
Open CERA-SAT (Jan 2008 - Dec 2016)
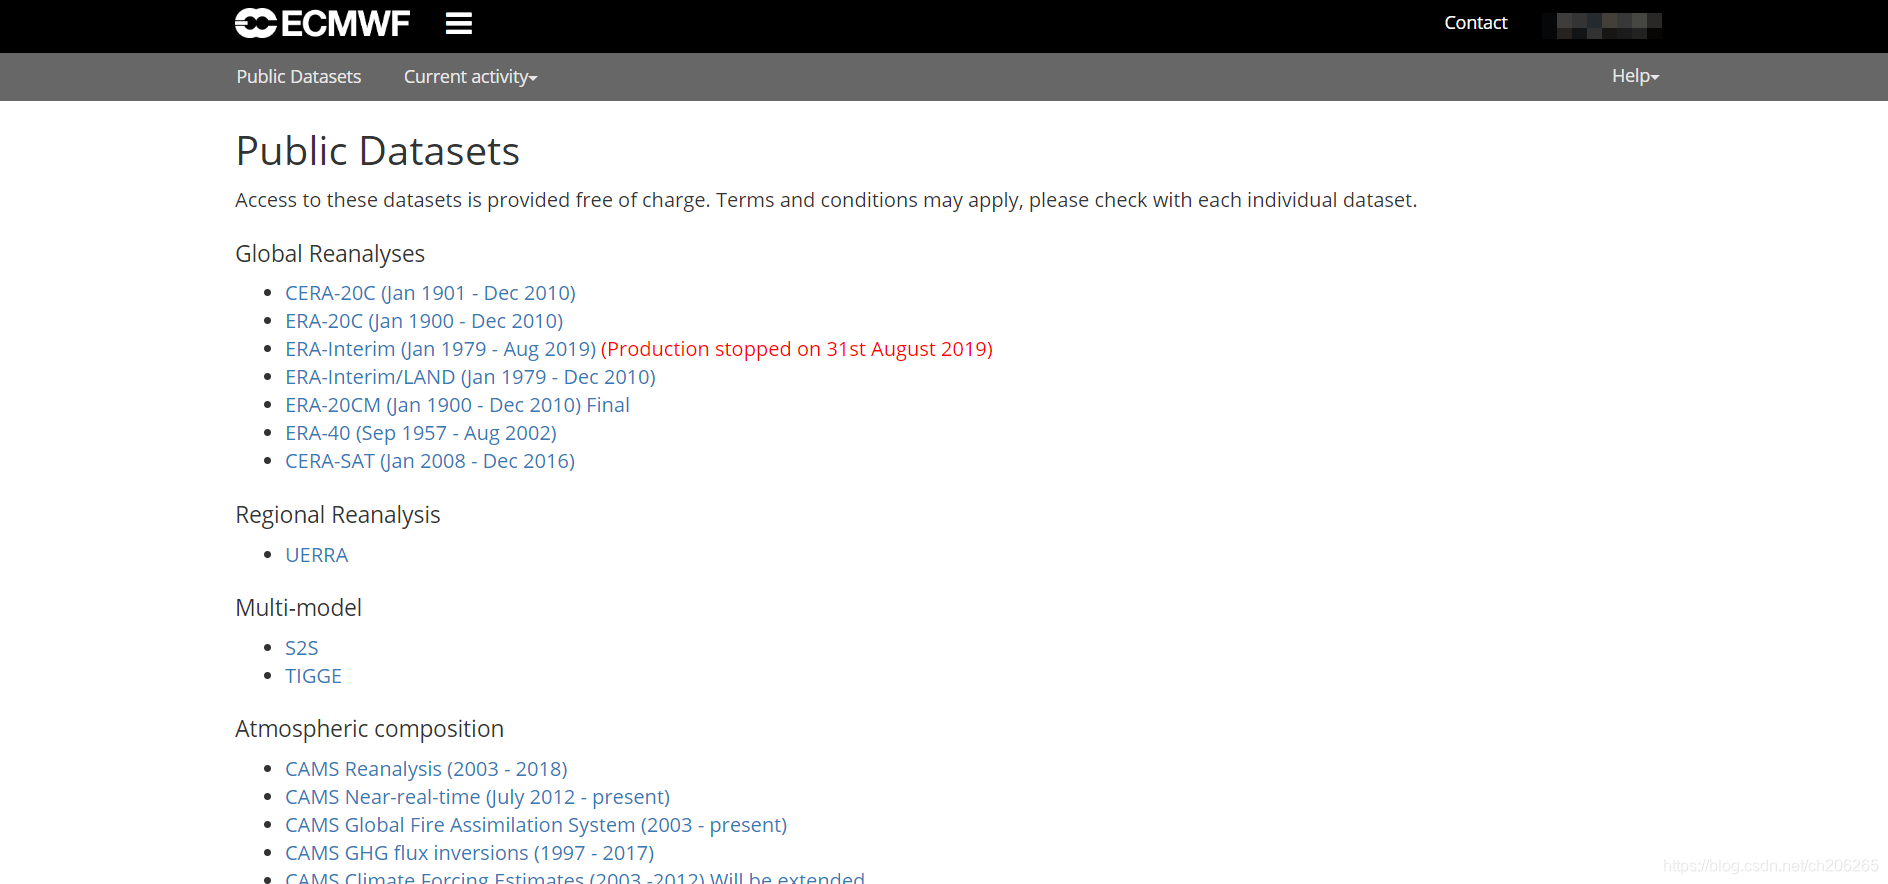coord(430,461)
